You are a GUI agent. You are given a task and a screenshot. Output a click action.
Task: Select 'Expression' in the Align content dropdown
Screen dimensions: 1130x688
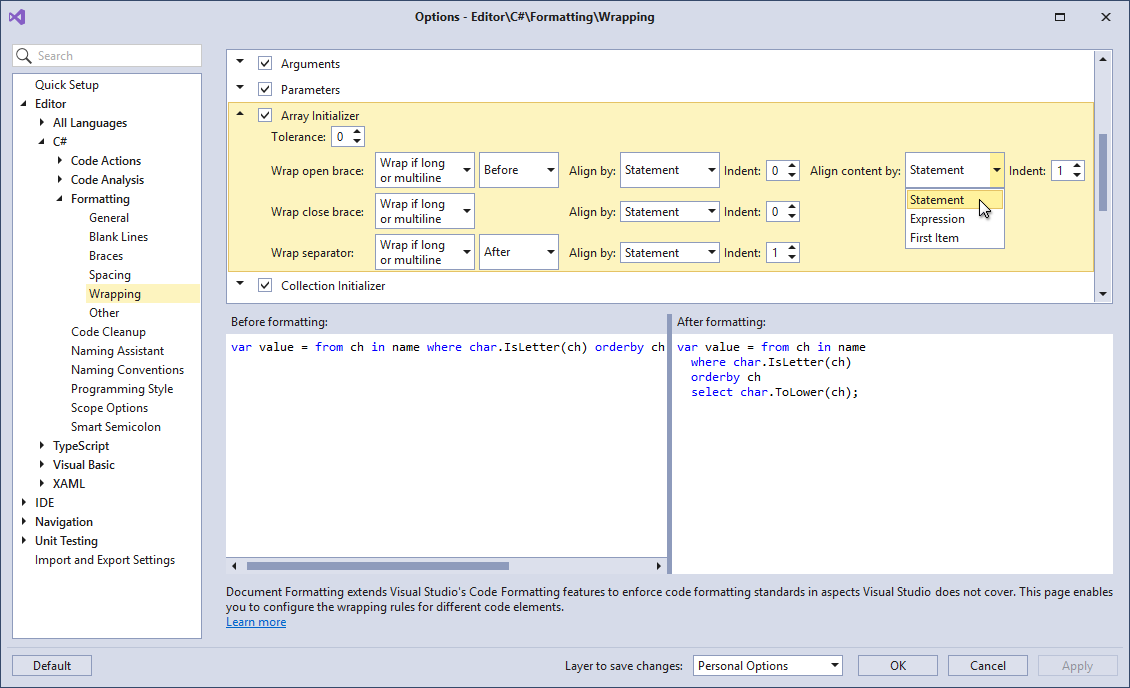pos(937,219)
